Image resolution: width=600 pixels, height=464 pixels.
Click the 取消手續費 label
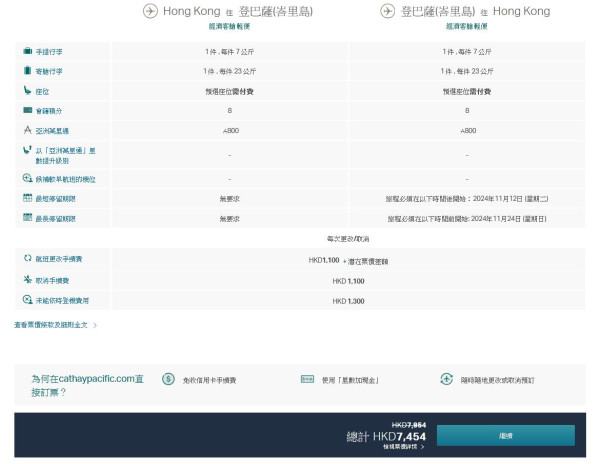pos(52,281)
